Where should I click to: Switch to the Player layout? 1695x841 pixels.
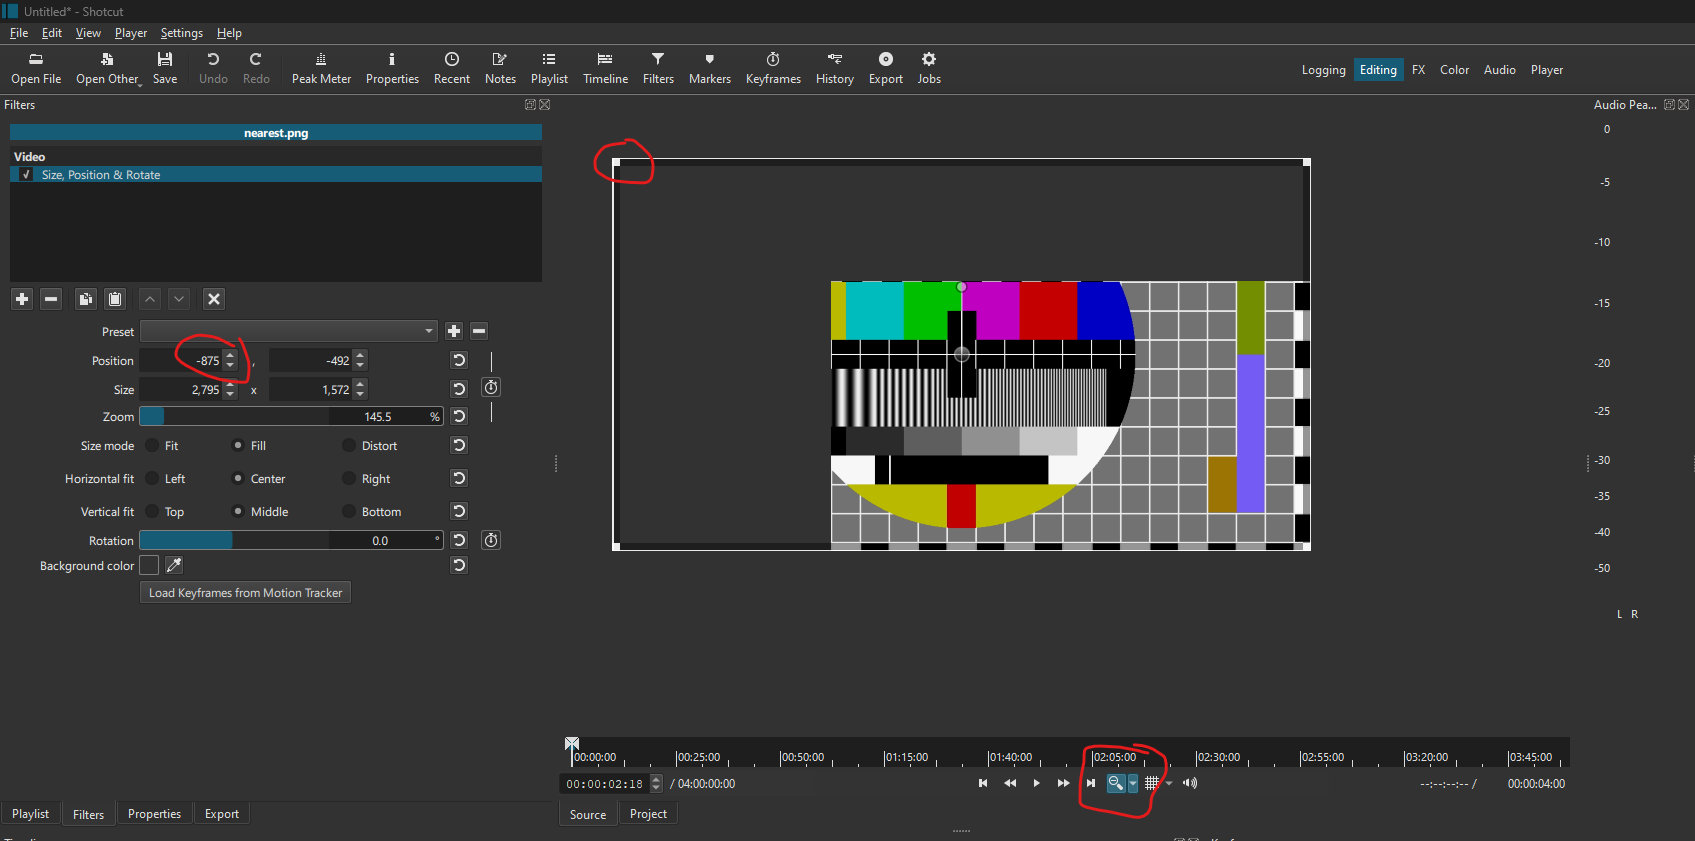tap(1546, 70)
